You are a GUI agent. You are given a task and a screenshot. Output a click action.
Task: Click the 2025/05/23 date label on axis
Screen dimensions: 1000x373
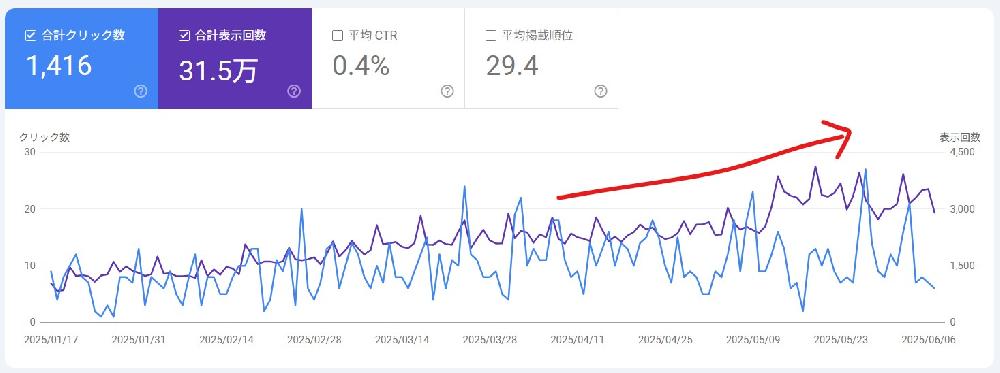click(x=841, y=340)
